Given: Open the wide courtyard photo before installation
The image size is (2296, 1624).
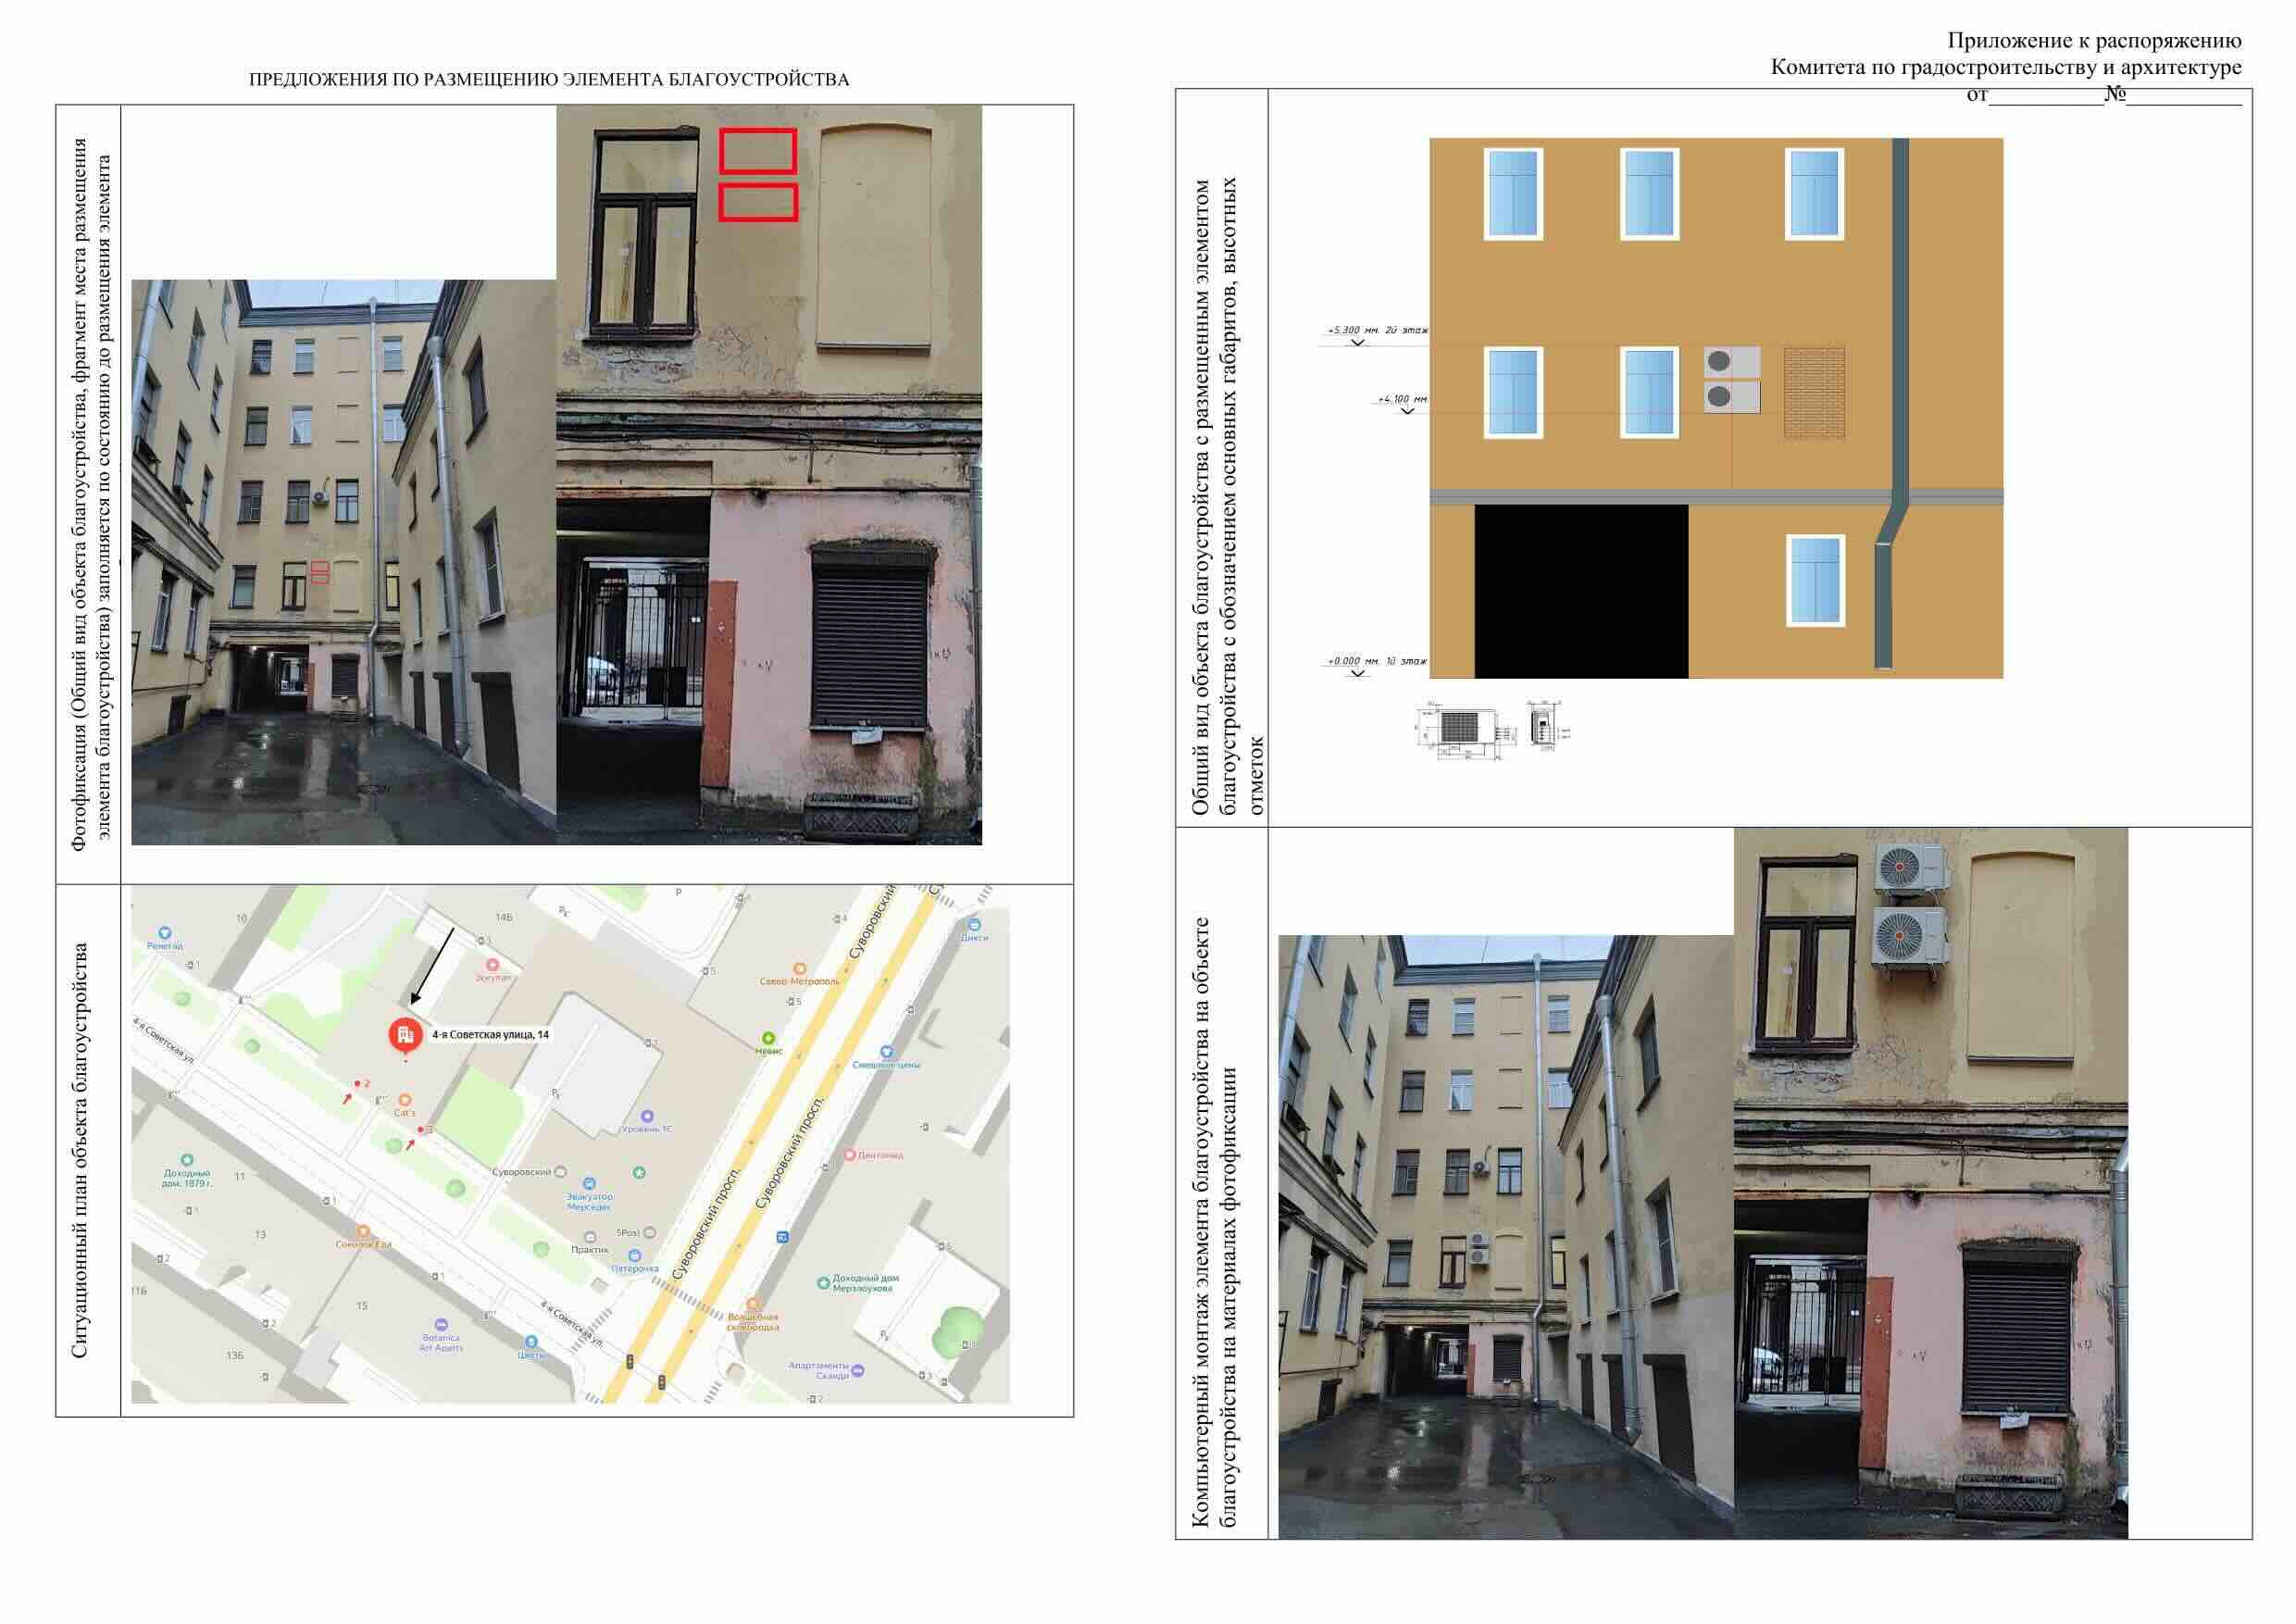Looking at the screenshot, I should (344, 562).
